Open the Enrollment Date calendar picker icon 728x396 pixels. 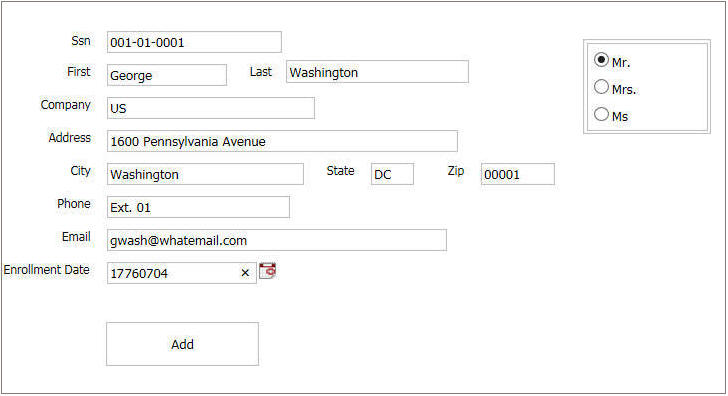(x=267, y=271)
